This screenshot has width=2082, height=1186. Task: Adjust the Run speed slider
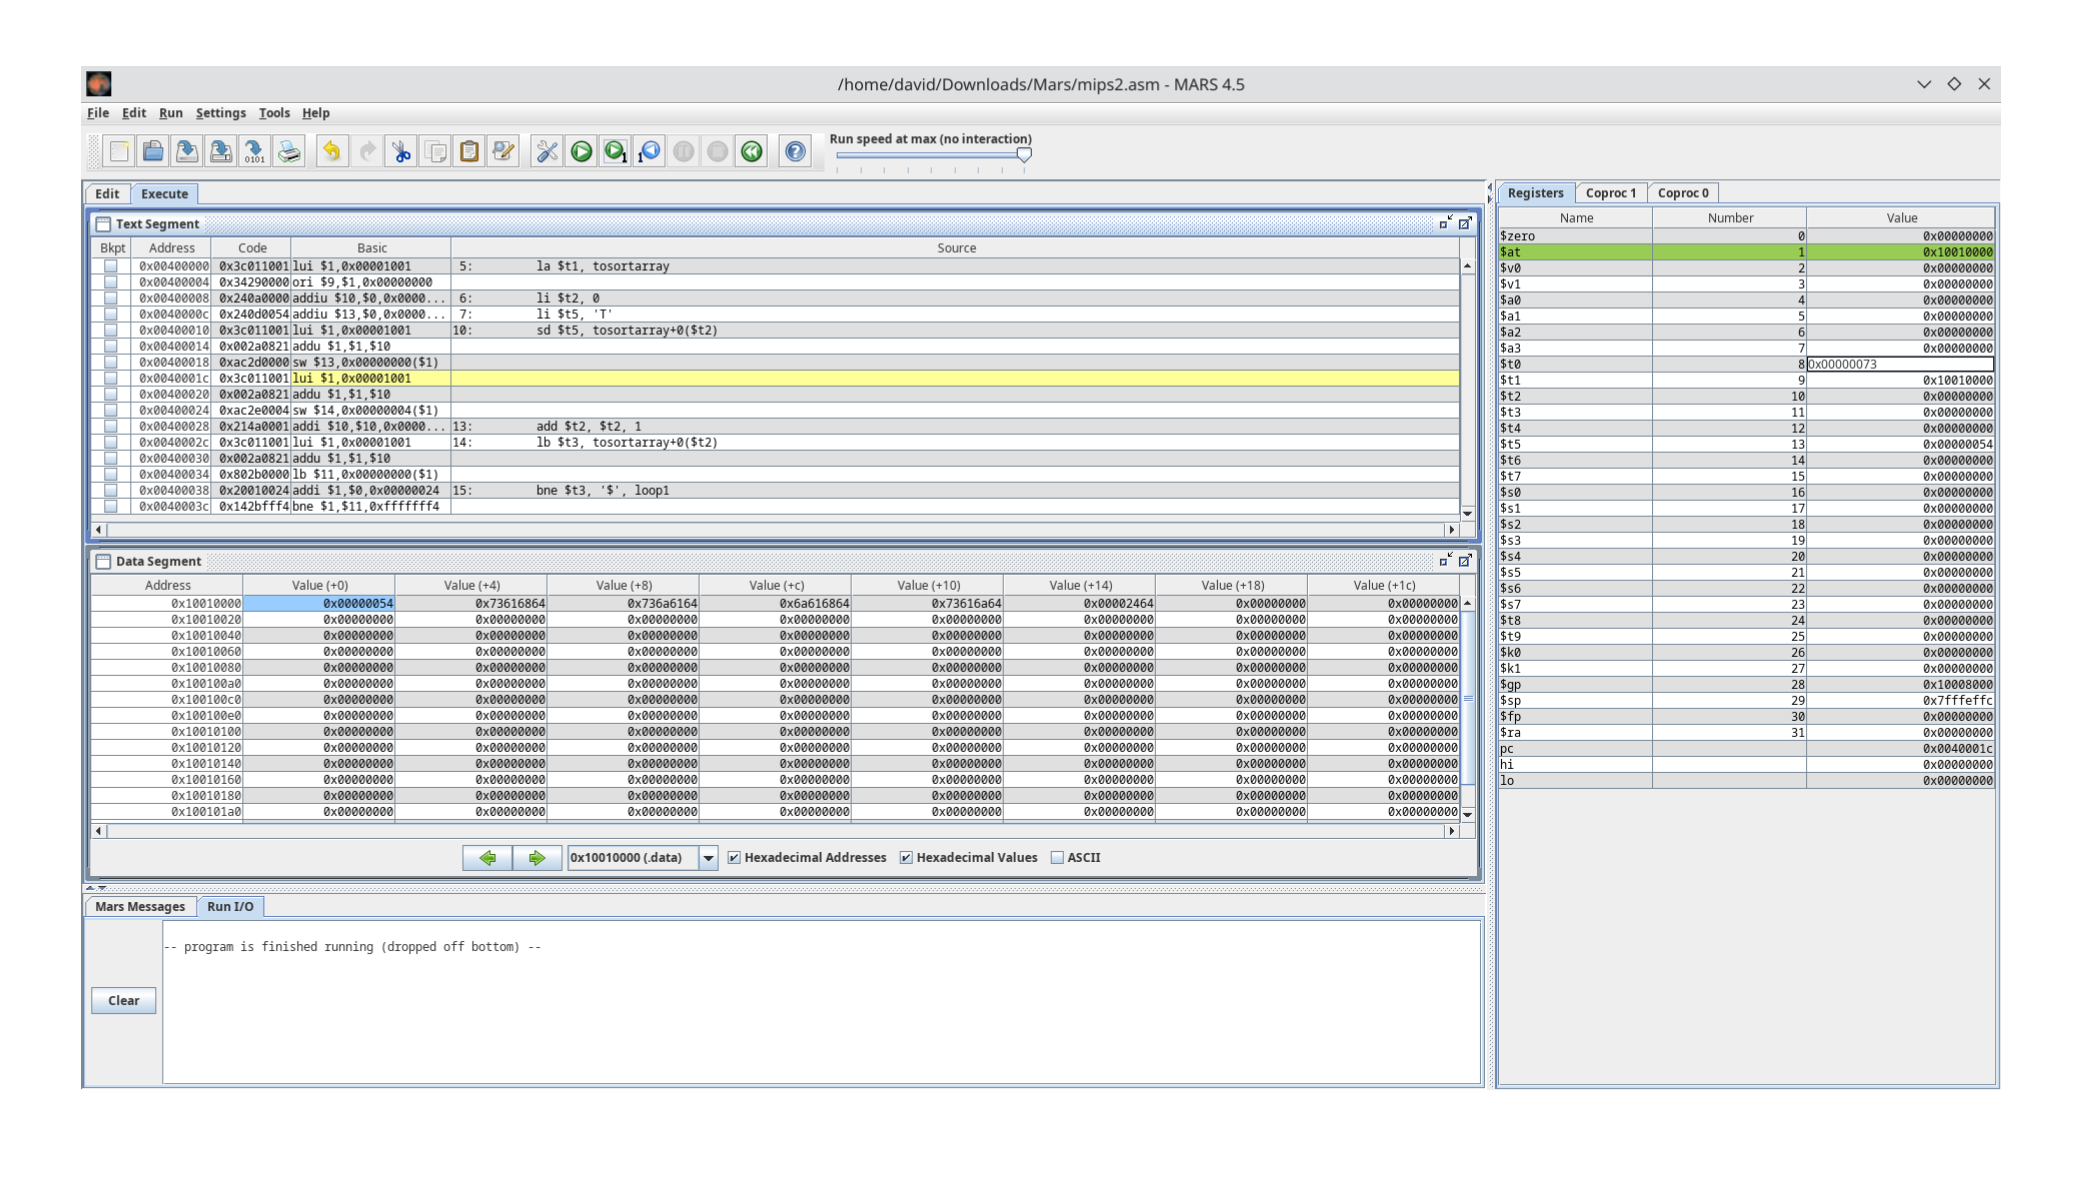[x=1024, y=155]
